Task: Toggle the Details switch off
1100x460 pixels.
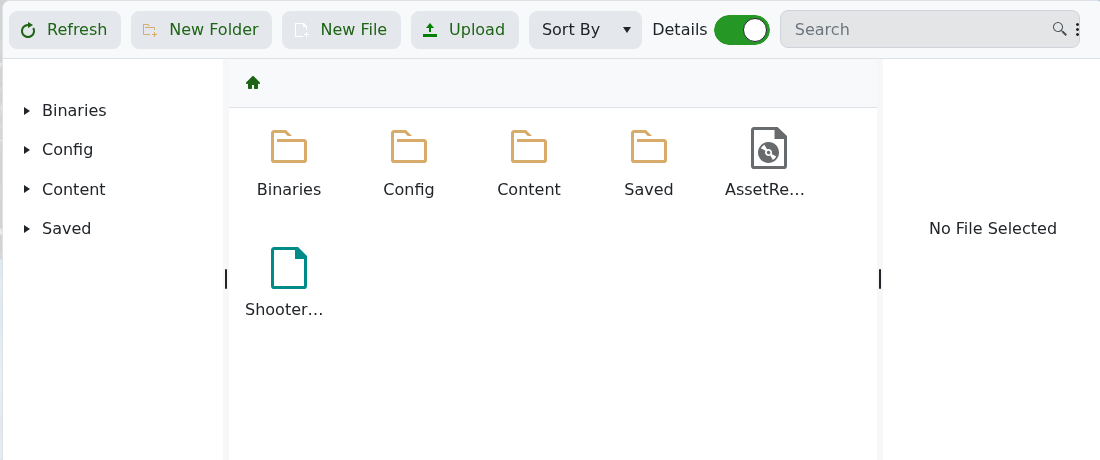Action: click(x=742, y=30)
